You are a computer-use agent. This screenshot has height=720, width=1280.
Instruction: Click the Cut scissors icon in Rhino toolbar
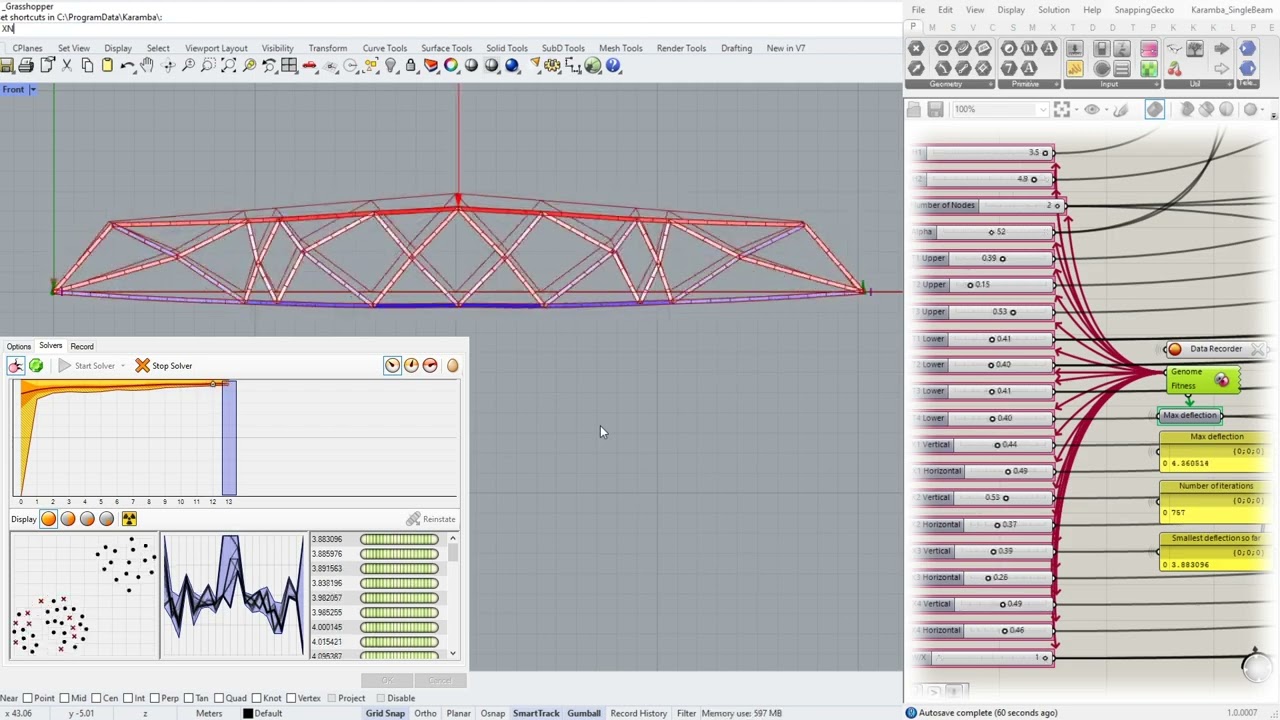tap(66, 66)
